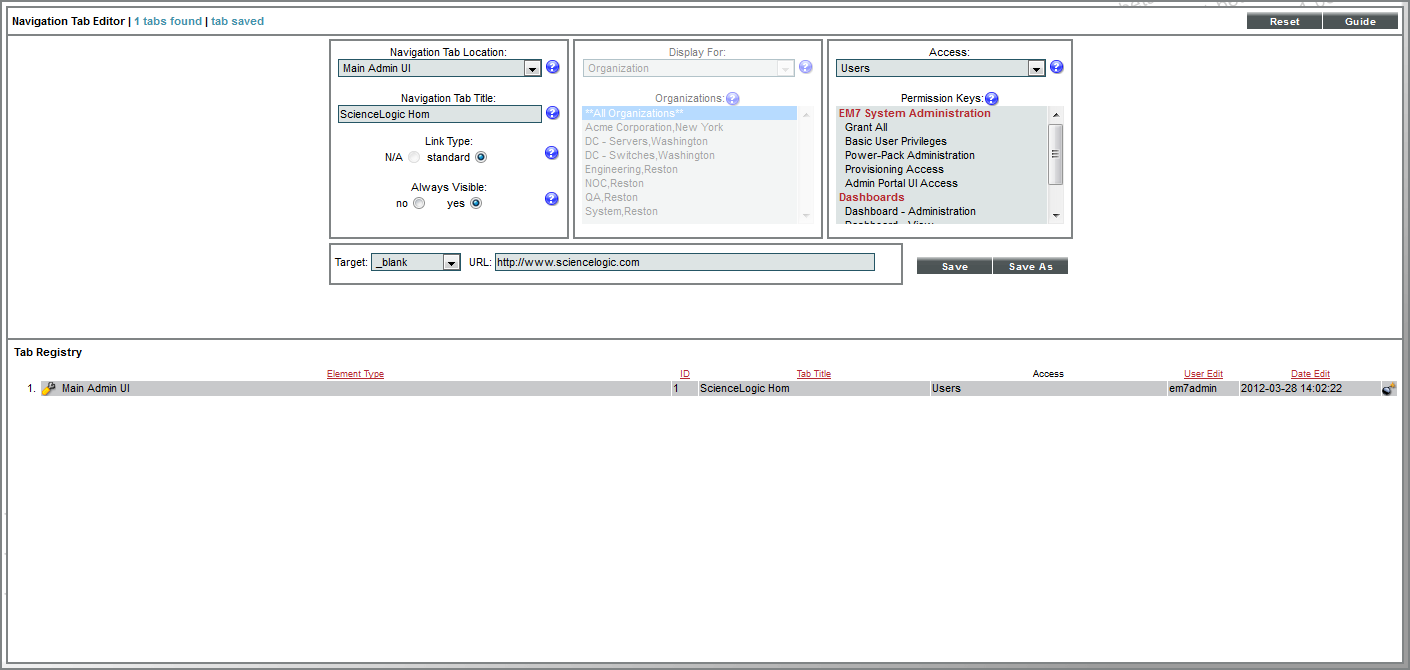Click the 'tab saved' status text

[238, 21]
